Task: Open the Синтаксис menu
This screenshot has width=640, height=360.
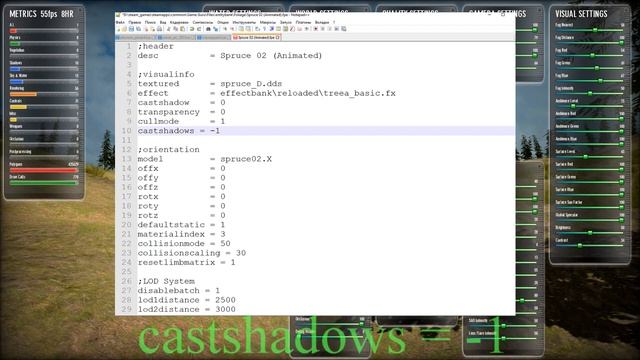Action: (x=203, y=22)
